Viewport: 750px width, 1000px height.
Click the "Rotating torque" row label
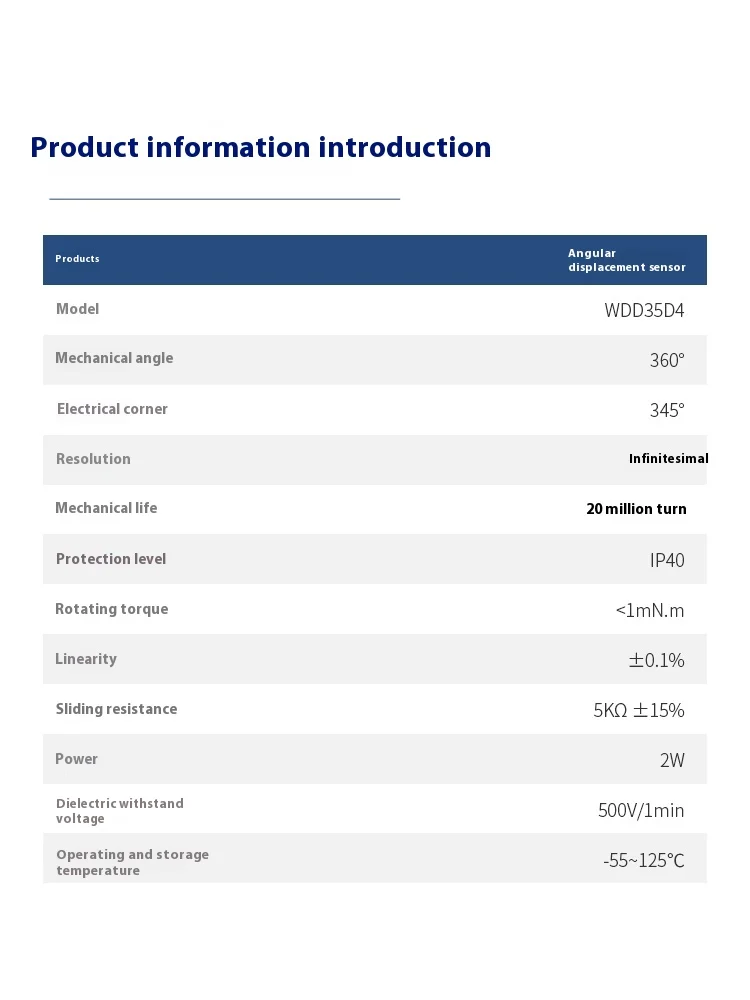click(x=111, y=609)
